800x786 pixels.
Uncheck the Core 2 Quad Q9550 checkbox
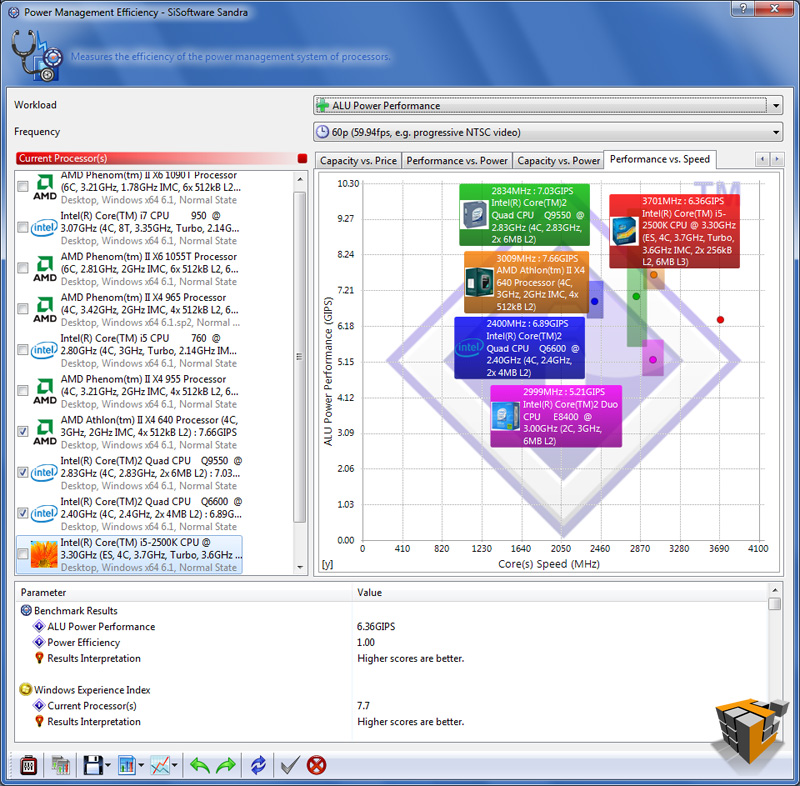[x=22, y=472]
